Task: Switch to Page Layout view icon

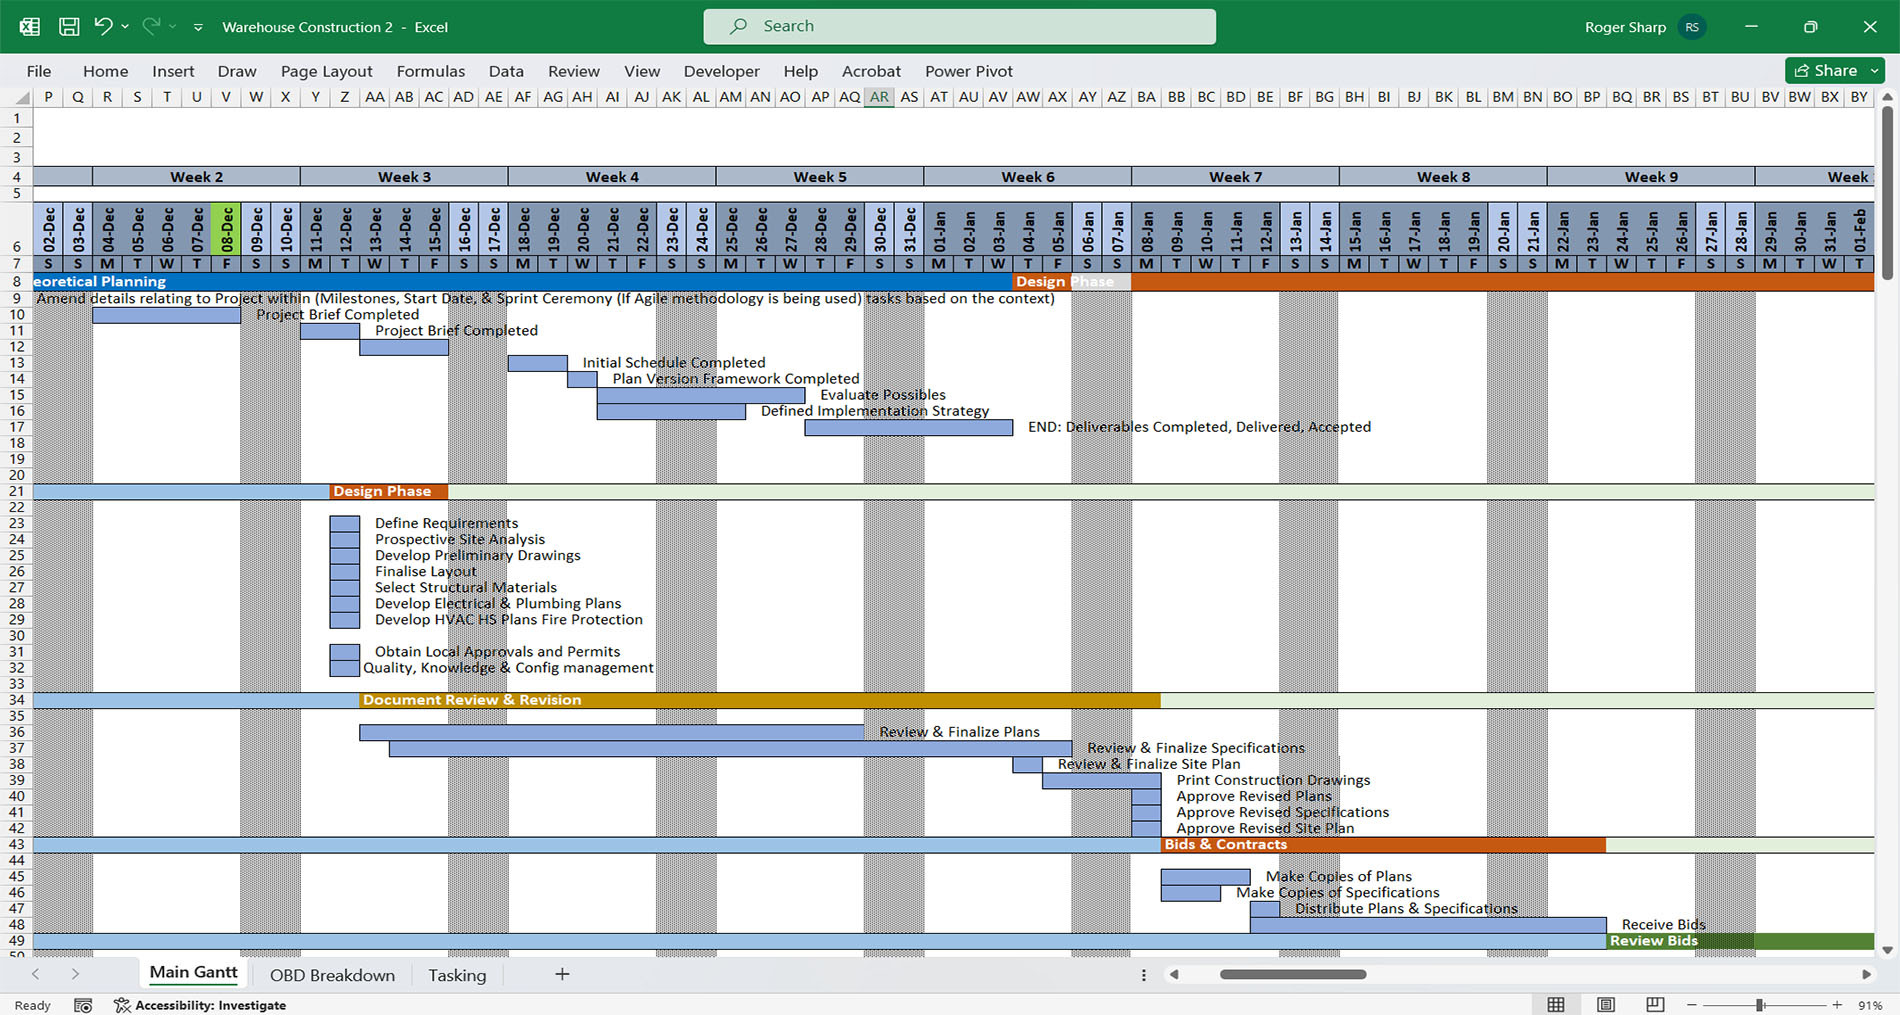Action: click(x=1606, y=1004)
